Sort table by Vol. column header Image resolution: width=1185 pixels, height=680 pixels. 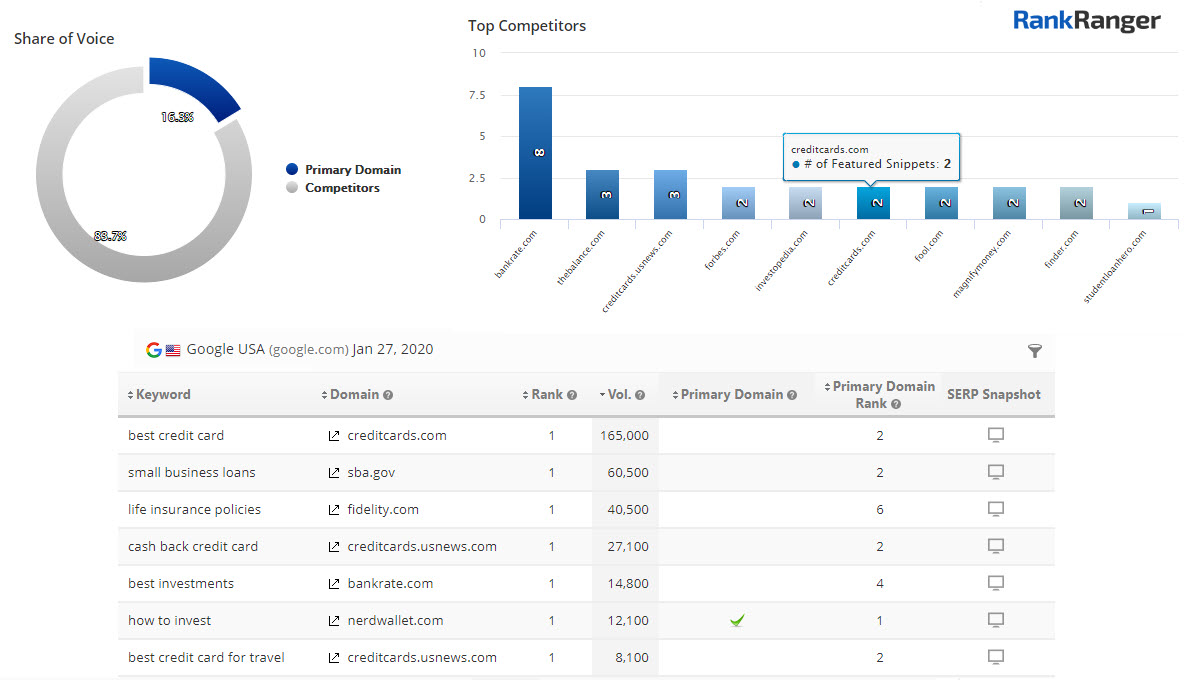tap(619, 395)
